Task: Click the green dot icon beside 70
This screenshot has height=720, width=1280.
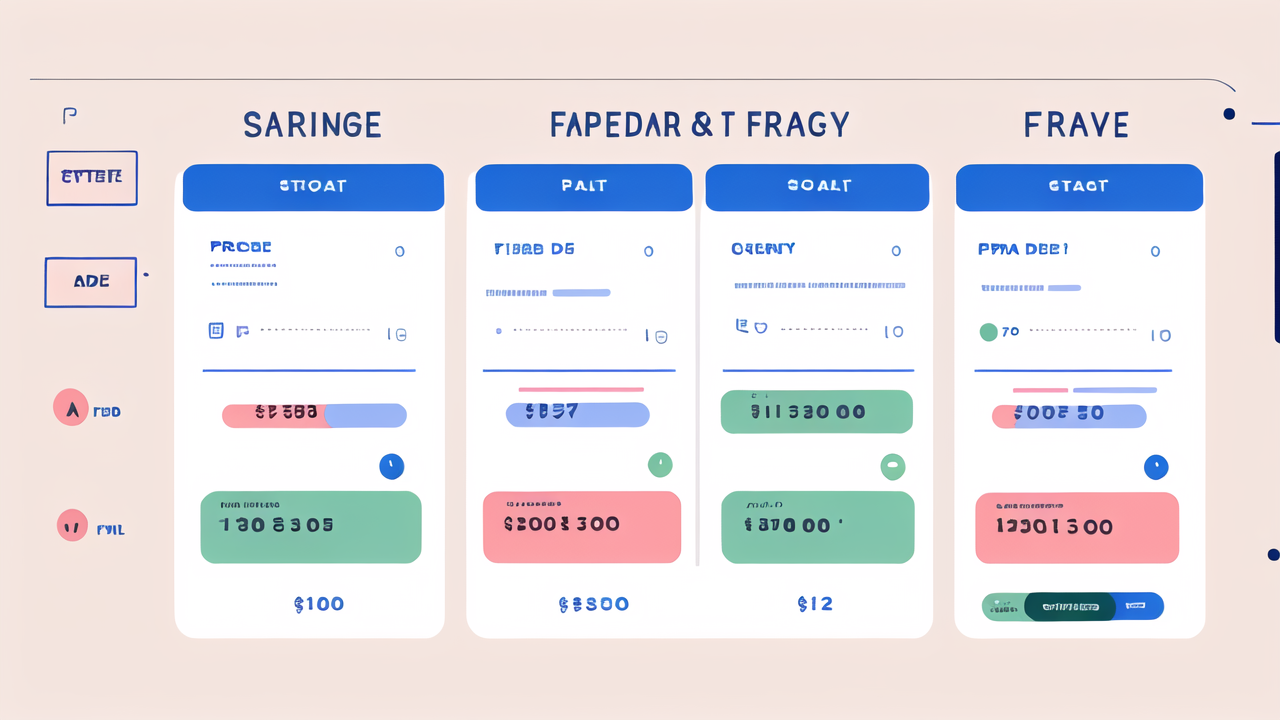Action: tap(988, 332)
